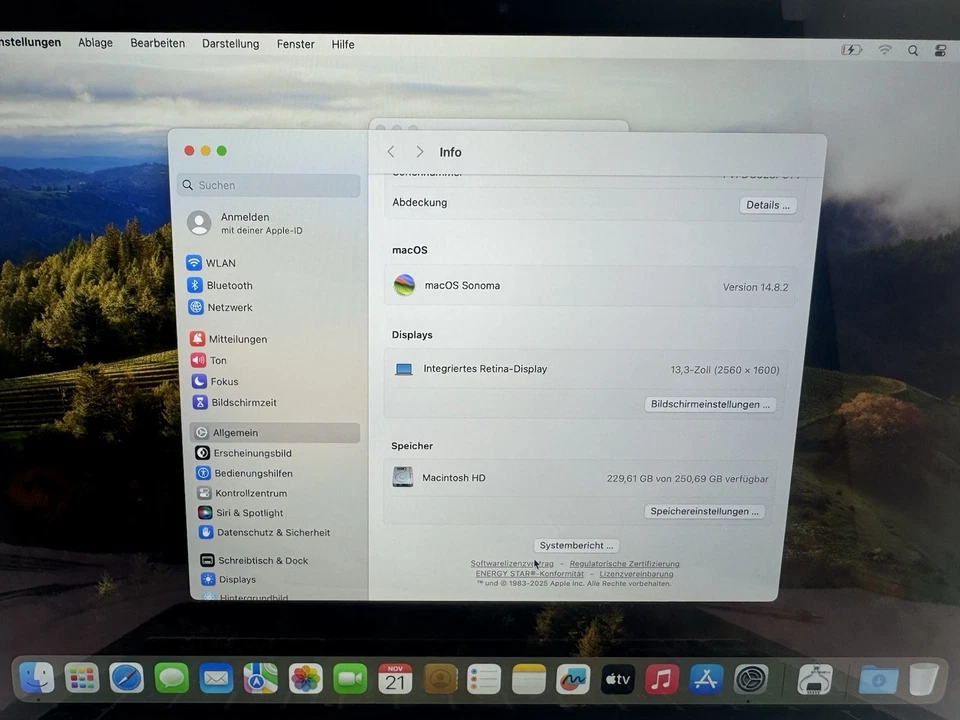Open Bedienungshilfen settings
Viewport: 960px width, 720px height.
(x=244, y=473)
